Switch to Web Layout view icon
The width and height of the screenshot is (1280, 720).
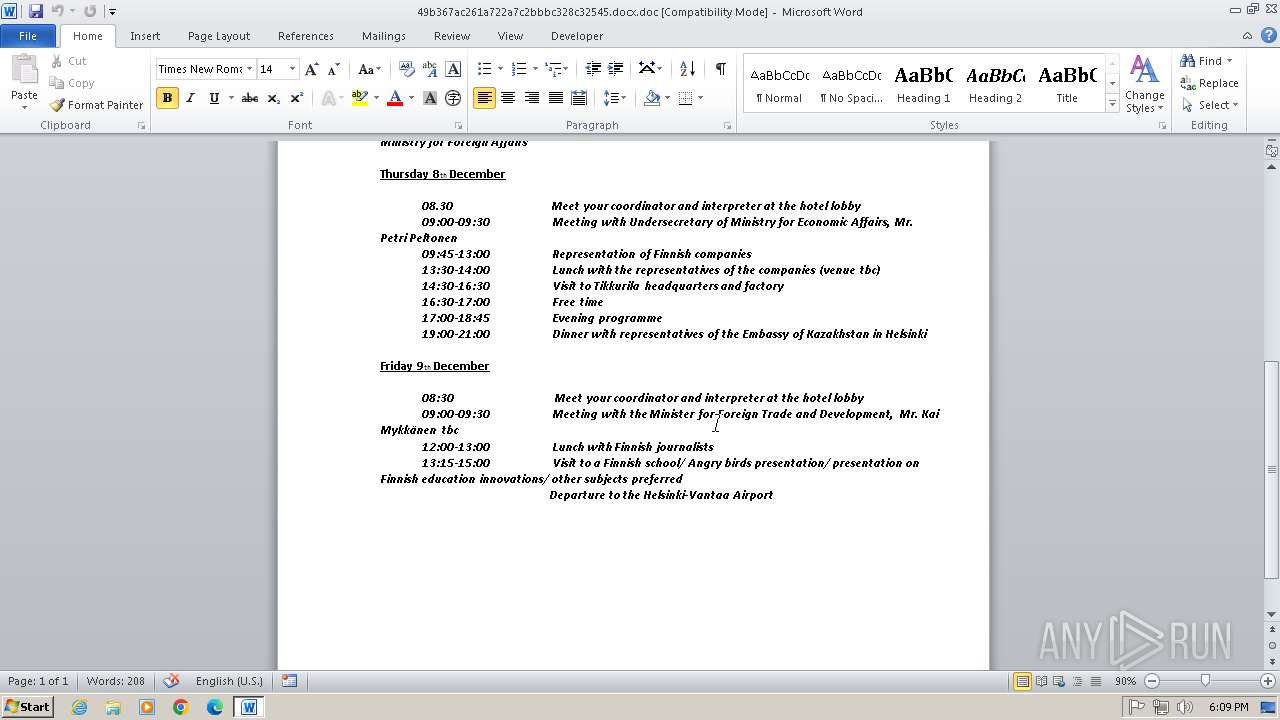[1059, 681]
